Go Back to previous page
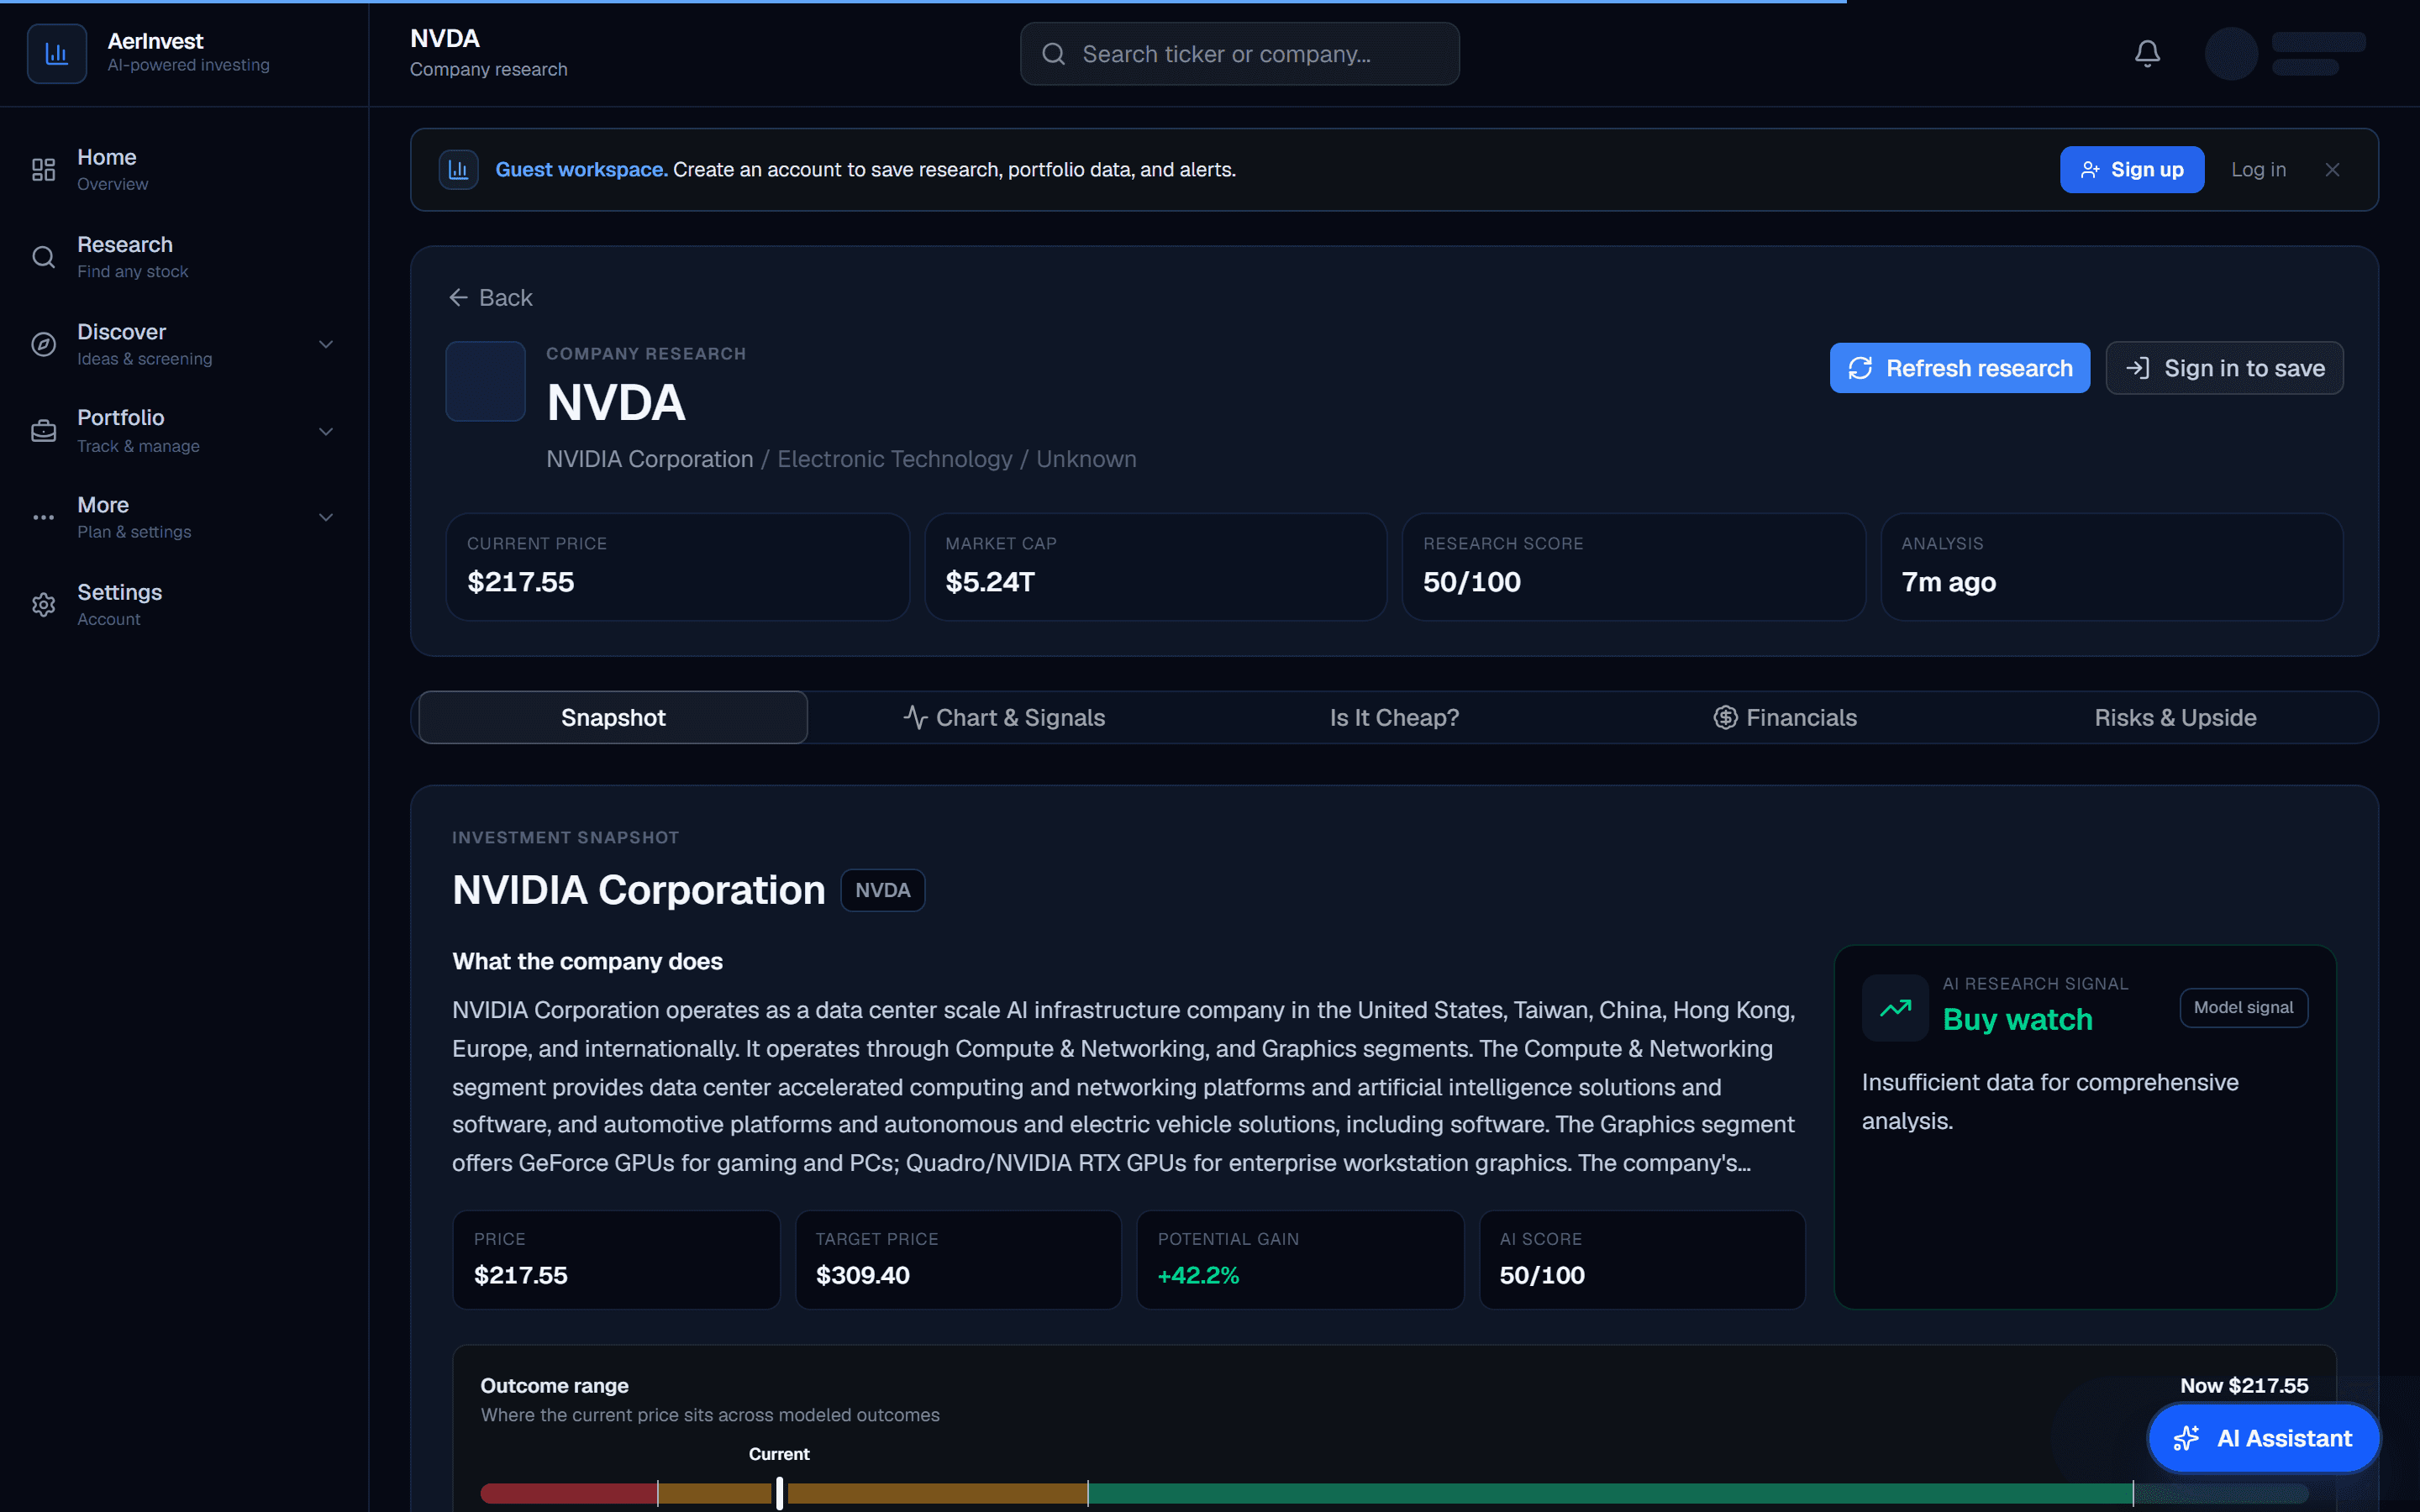2420x1512 pixels. [490, 298]
